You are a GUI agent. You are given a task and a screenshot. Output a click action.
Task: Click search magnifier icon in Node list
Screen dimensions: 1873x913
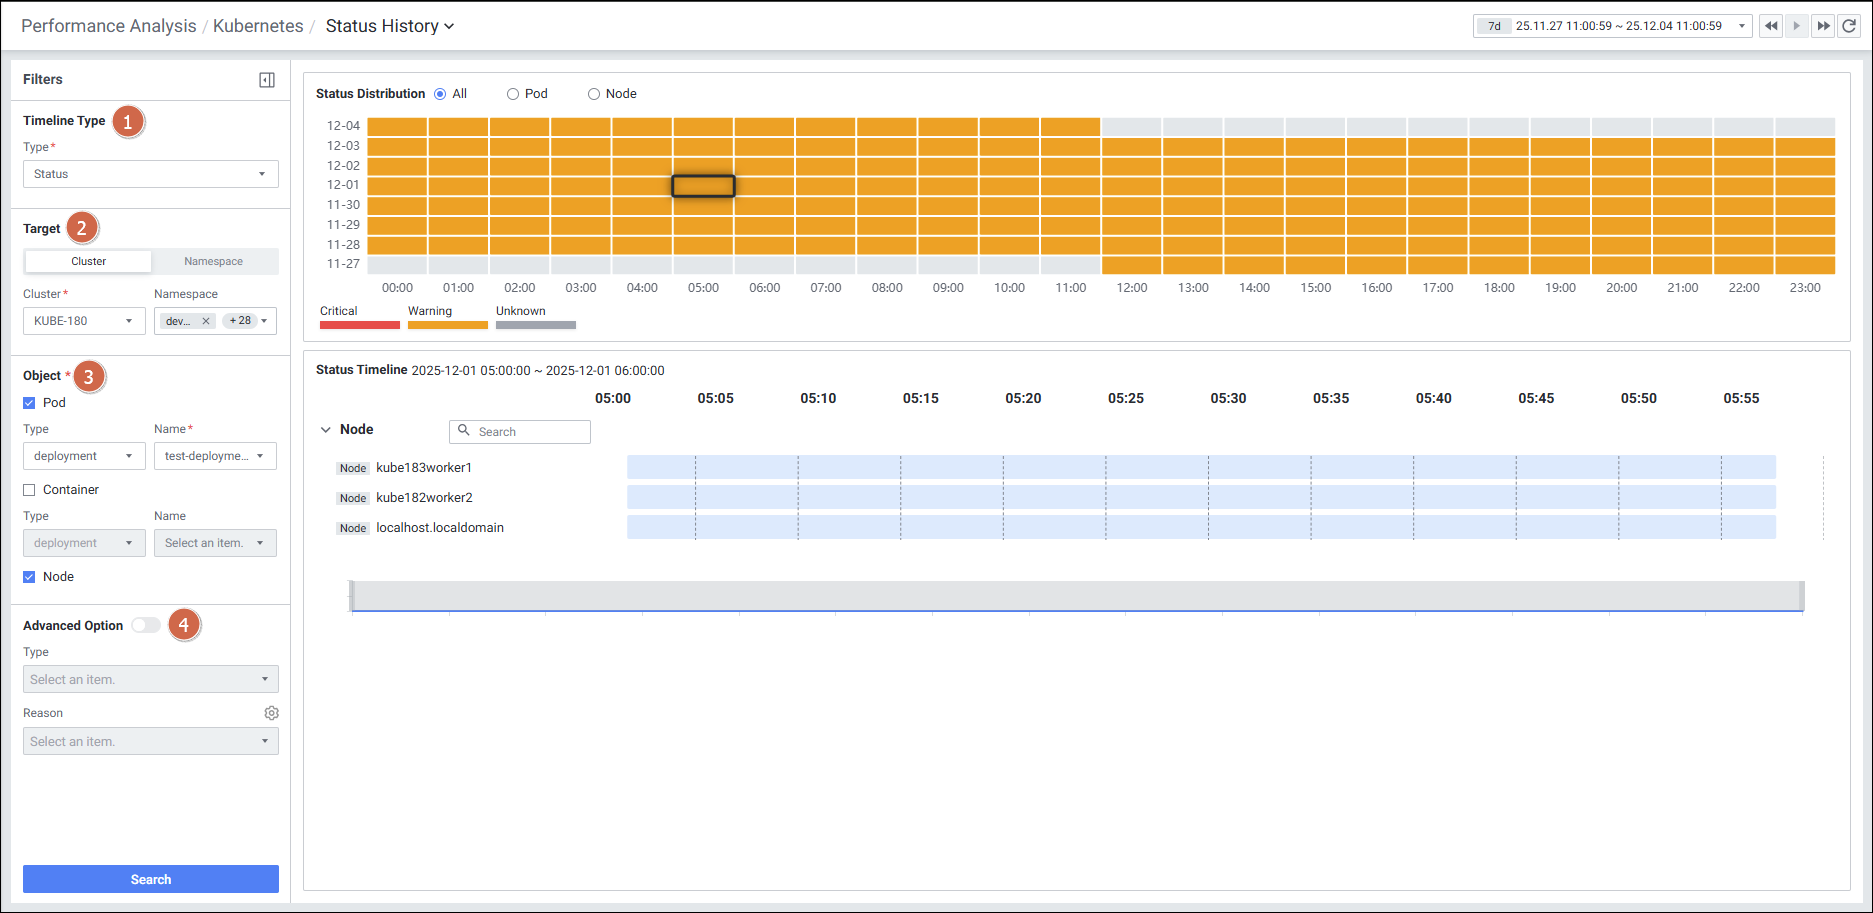(464, 431)
